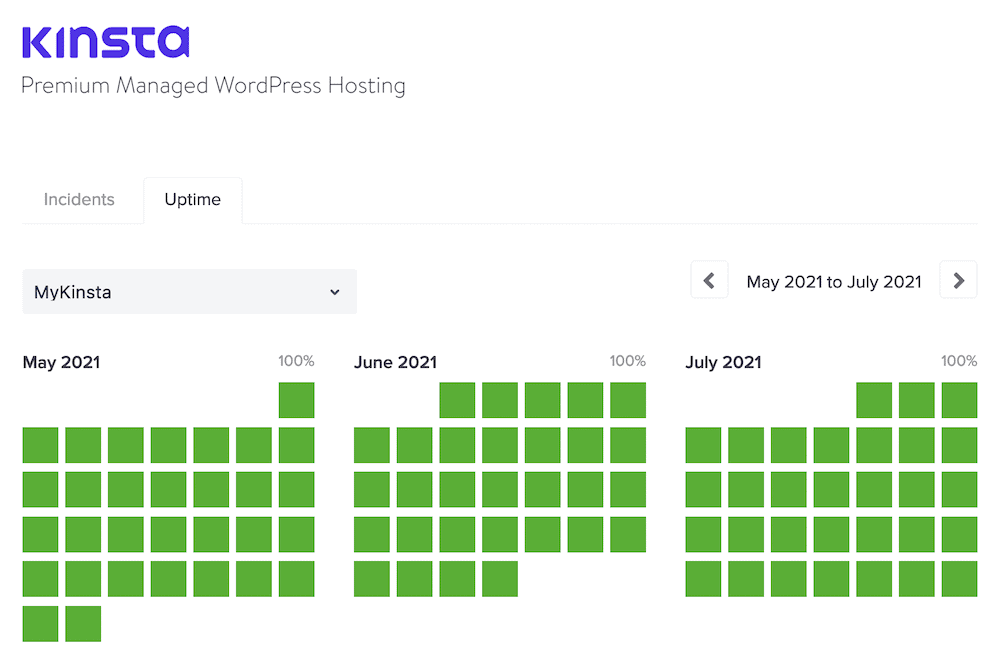Click the right arrow to view next months
Viewport: 1000px width, 670px height.
point(958,280)
